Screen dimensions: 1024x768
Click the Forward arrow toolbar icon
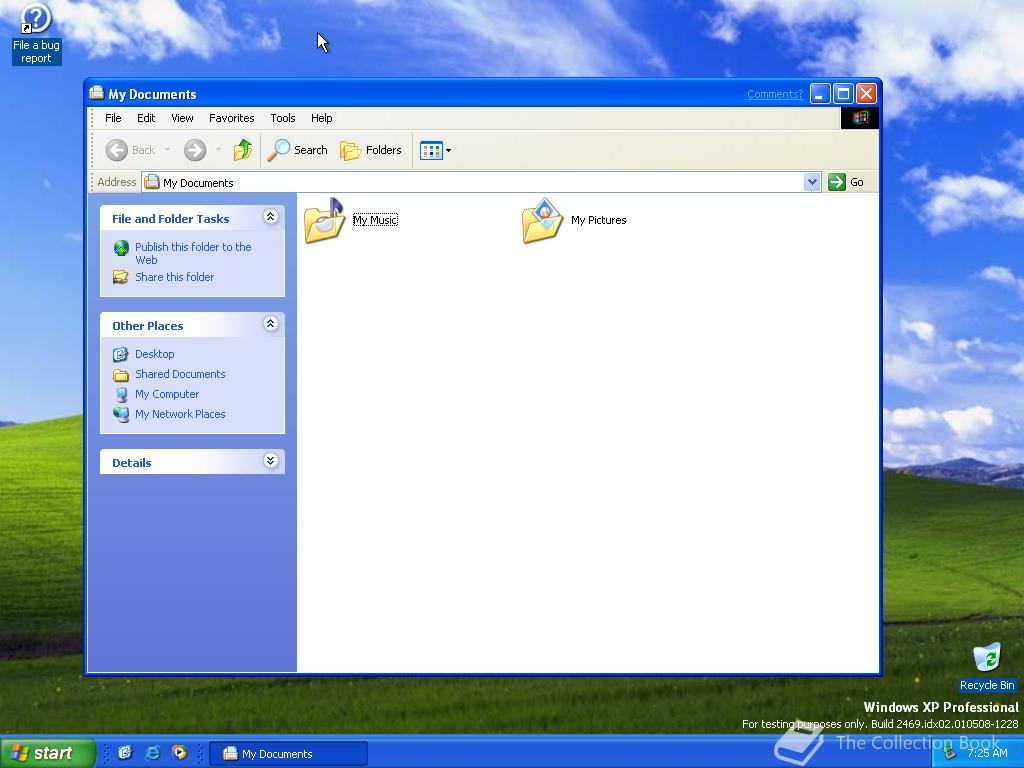pyautogui.click(x=195, y=150)
